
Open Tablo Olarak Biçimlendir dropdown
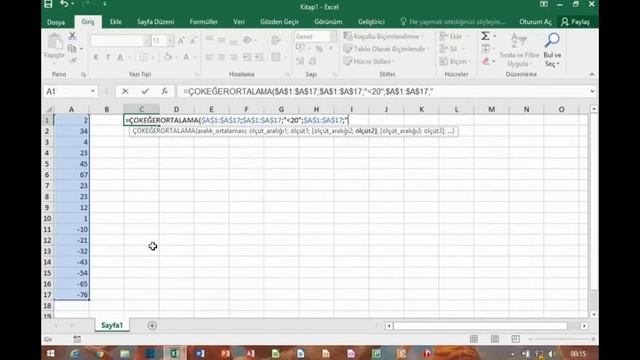(387, 49)
